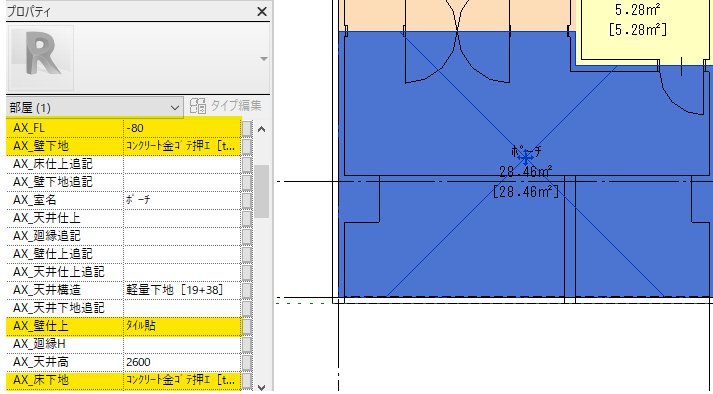Viewport: 713px width, 394px height.
Task: Click the small button beside AX_室名
Action: coord(247,200)
